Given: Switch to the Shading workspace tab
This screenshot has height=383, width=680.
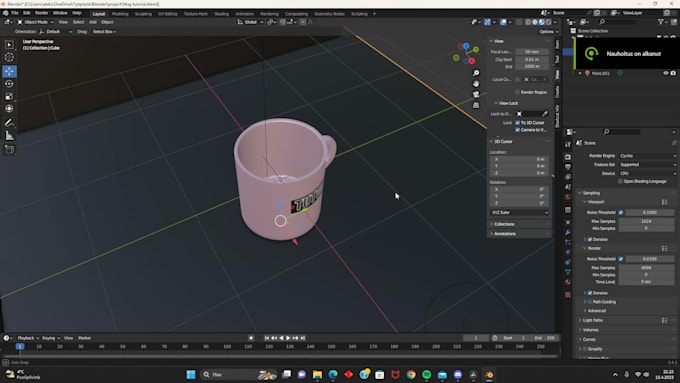Looking at the screenshot, I should pos(221,14).
